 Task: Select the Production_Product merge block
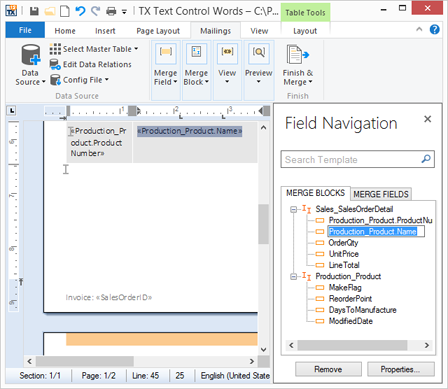[x=348, y=276]
